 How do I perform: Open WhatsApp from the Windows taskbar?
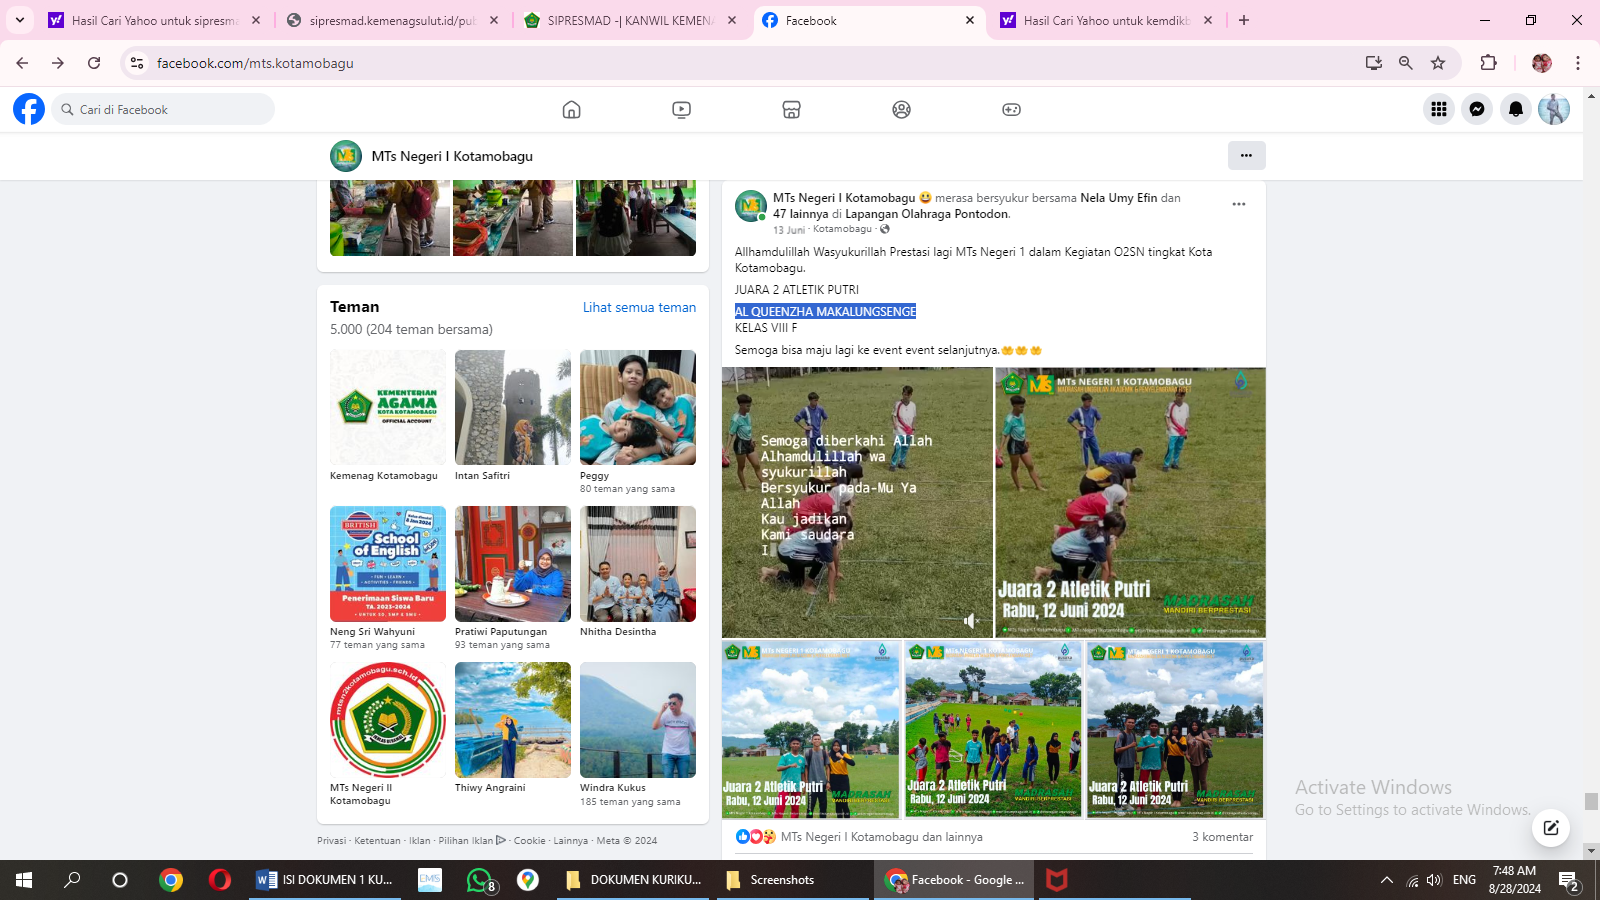pos(480,880)
